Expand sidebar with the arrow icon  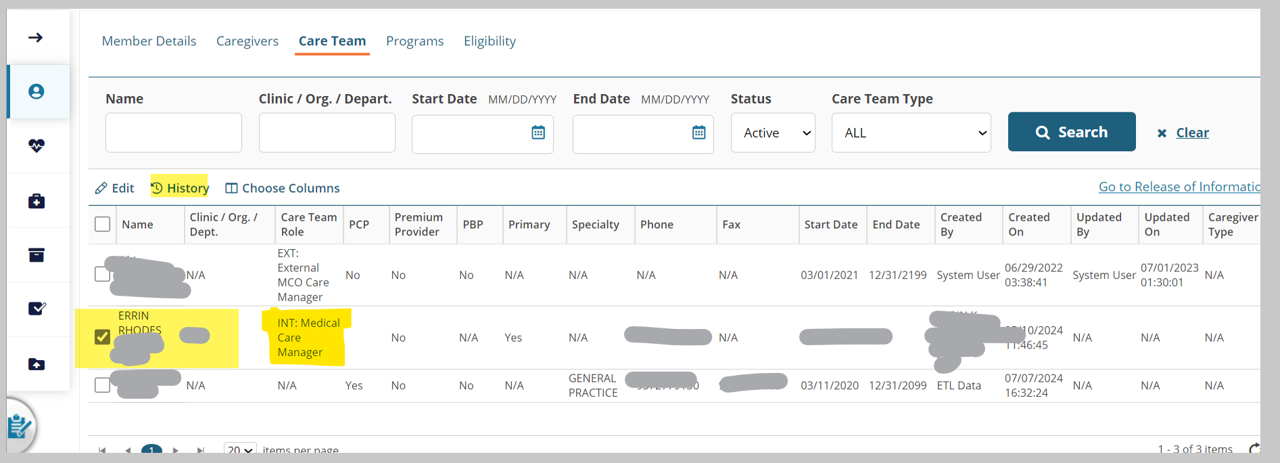coord(36,38)
